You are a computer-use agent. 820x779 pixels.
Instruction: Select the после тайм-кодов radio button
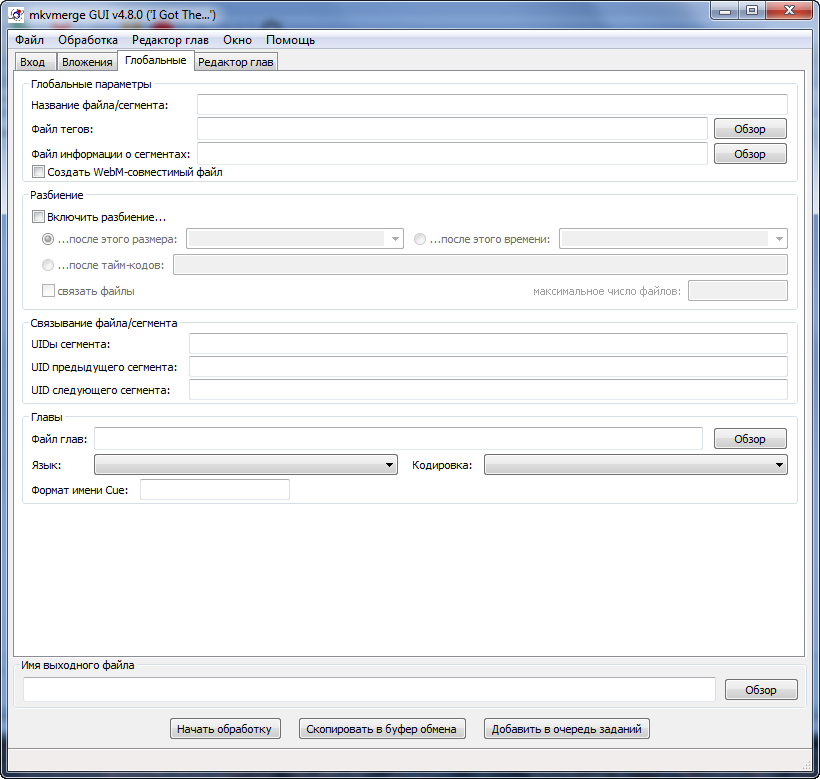pos(48,265)
